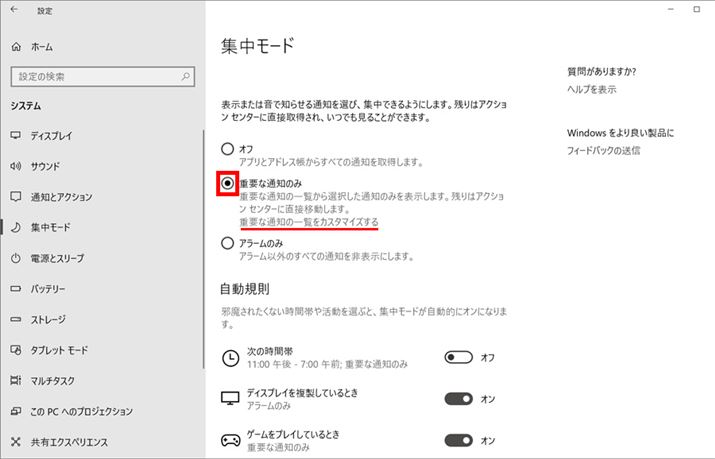Select the アラームのみ radio button
The height and width of the screenshot is (459, 715).
tap(227, 243)
